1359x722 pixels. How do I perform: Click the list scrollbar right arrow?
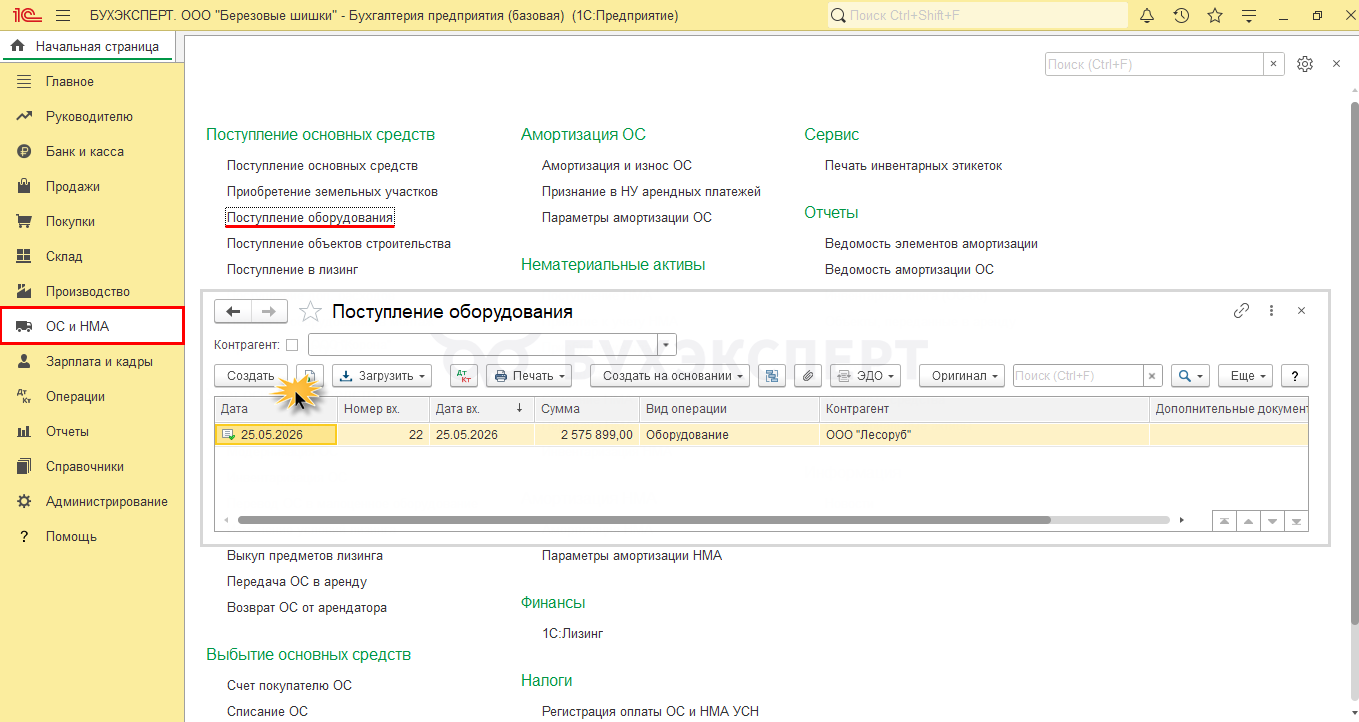click(x=1181, y=520)
